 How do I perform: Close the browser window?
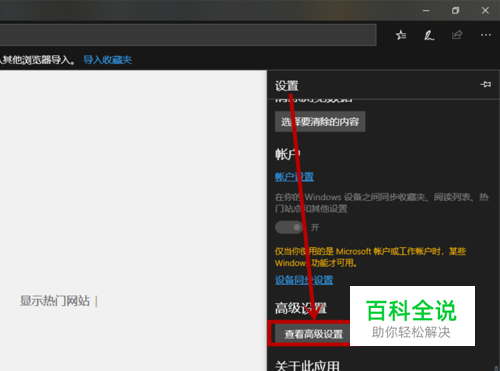point(485,11)
